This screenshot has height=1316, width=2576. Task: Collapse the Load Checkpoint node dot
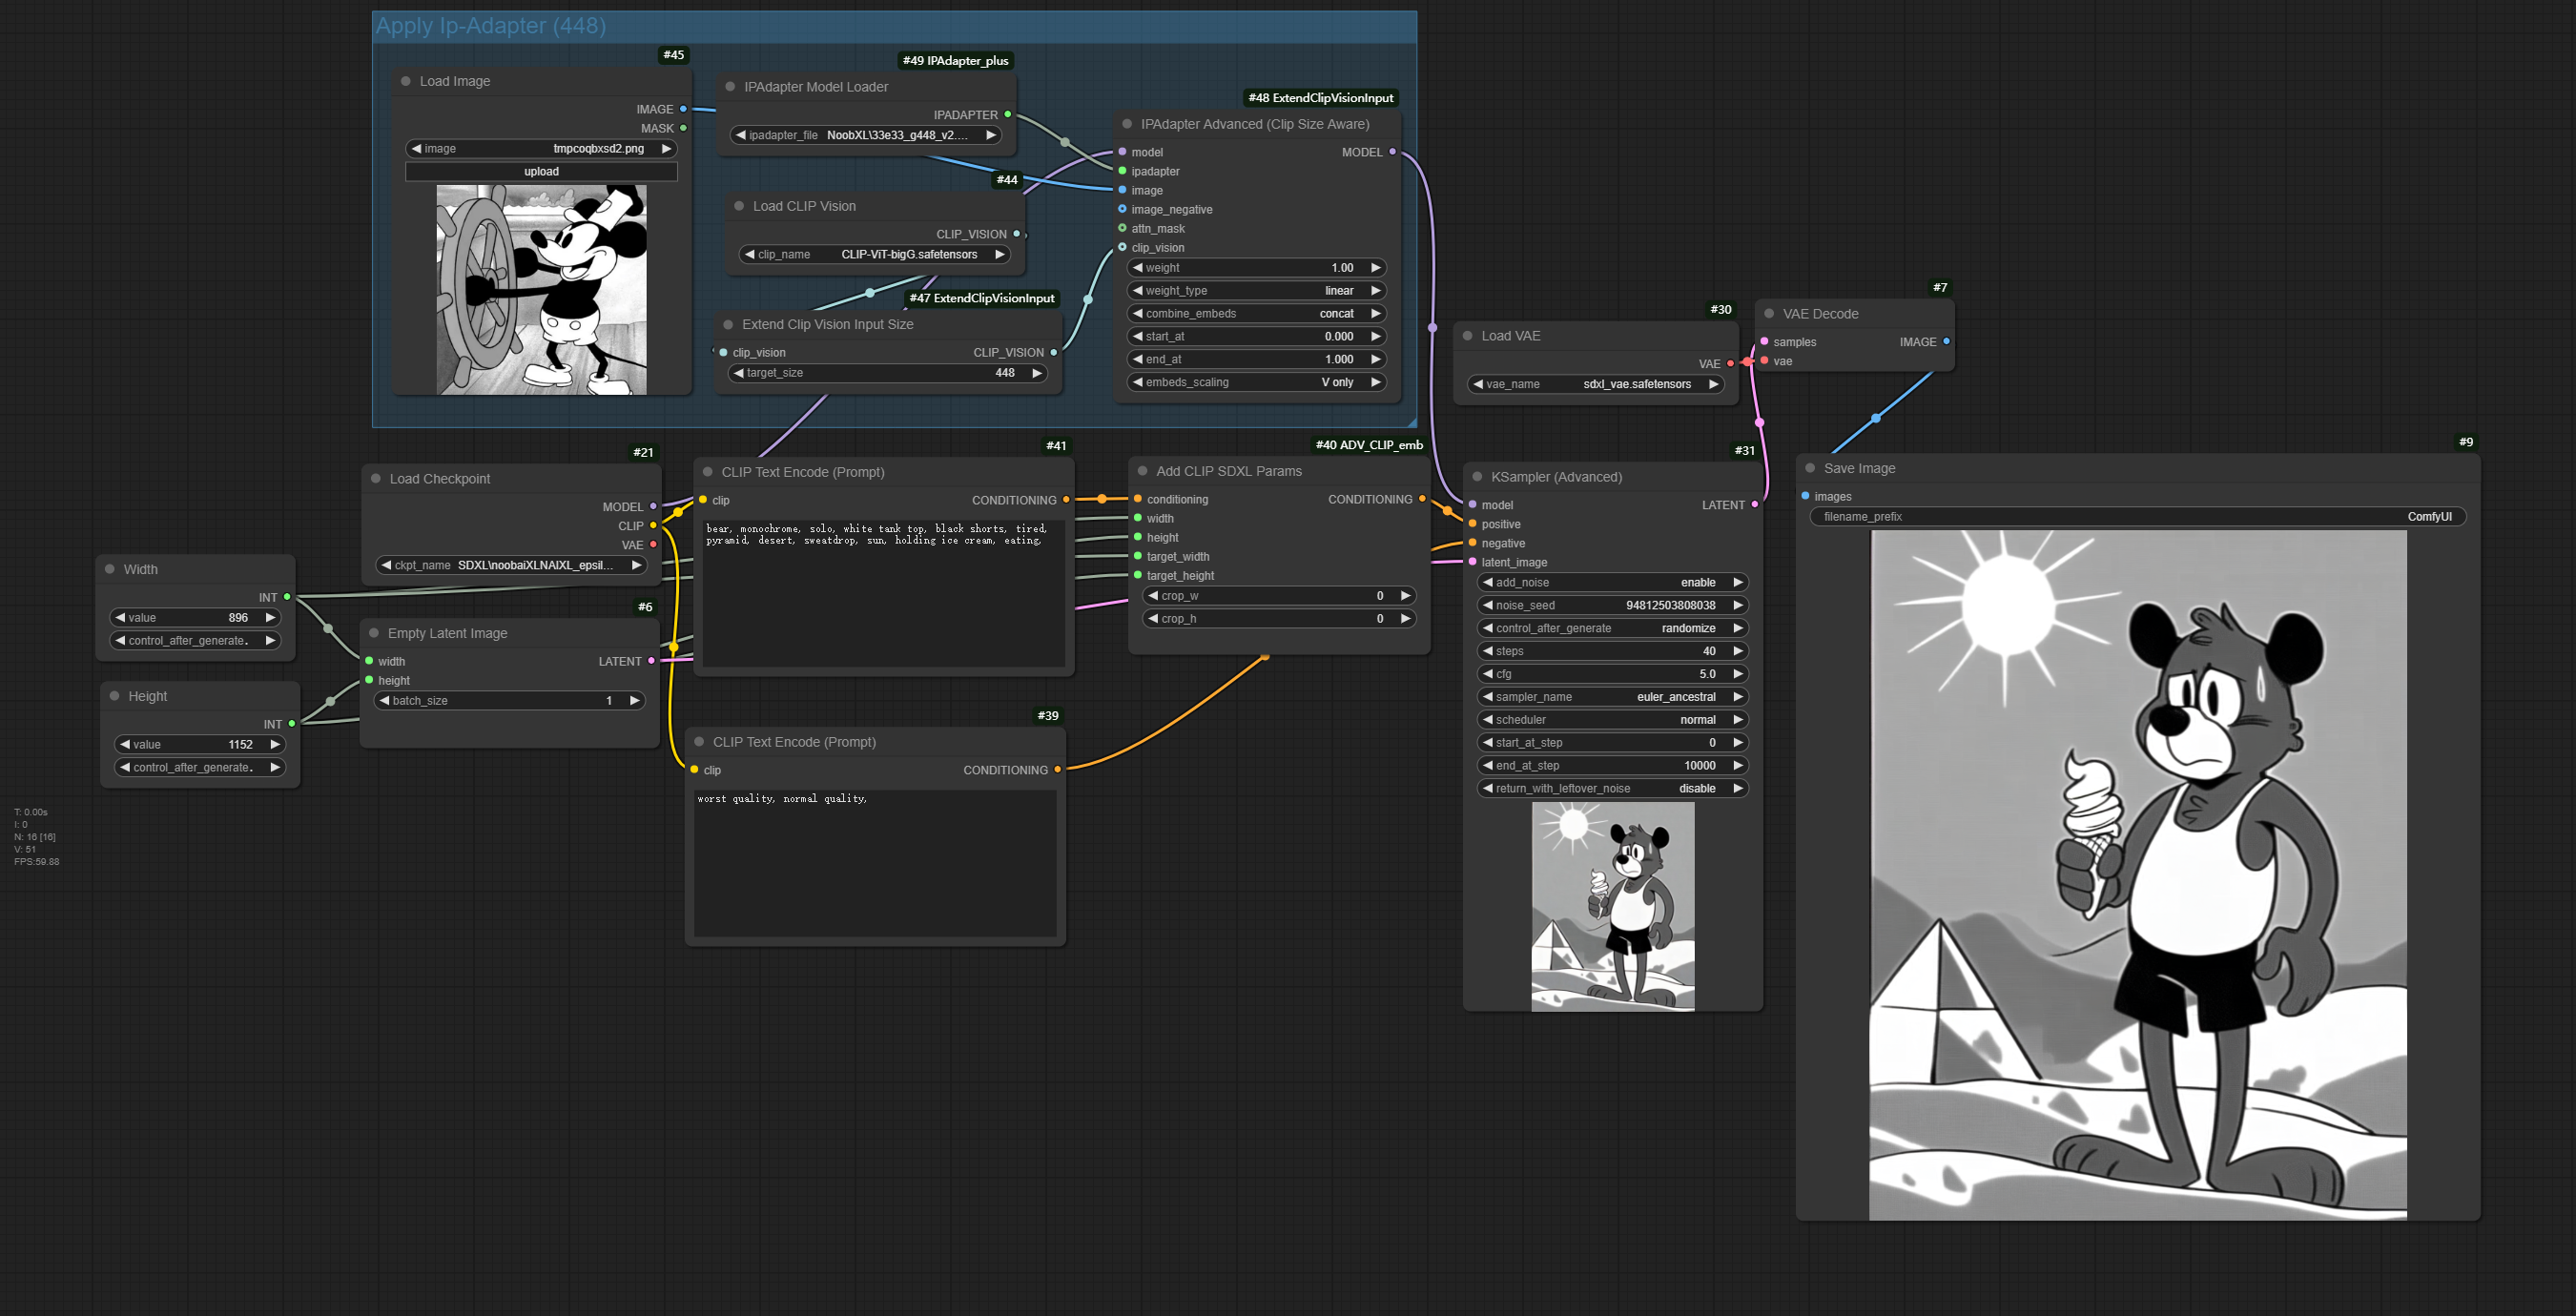tap(376, 479)
